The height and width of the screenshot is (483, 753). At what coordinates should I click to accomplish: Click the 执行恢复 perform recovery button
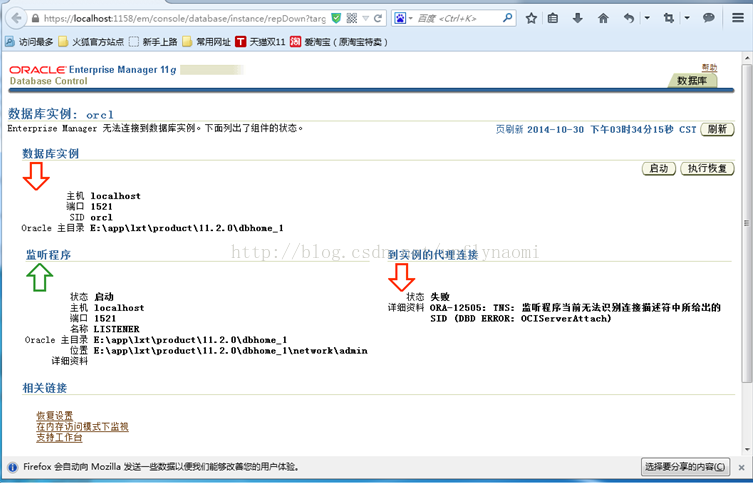point(707,169)
